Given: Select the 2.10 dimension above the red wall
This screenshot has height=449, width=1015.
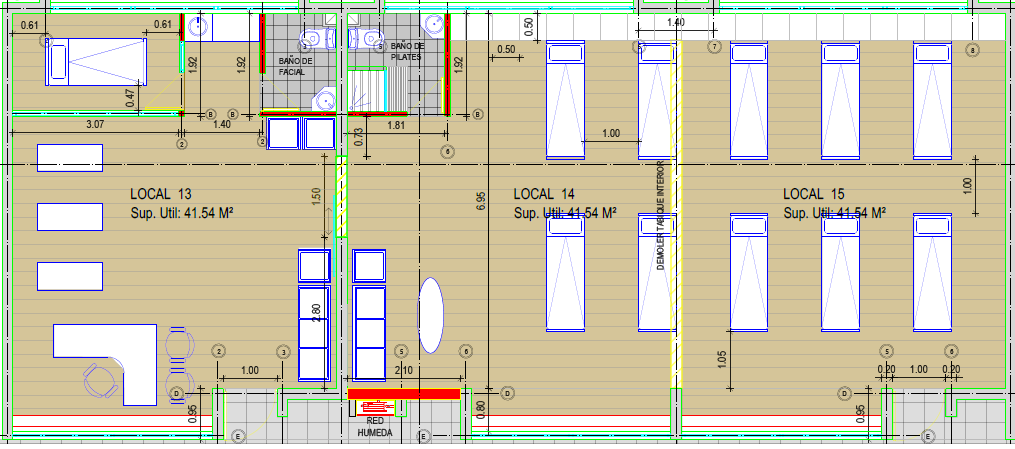Looking at the screenshot, I should (x=405, y=371).
